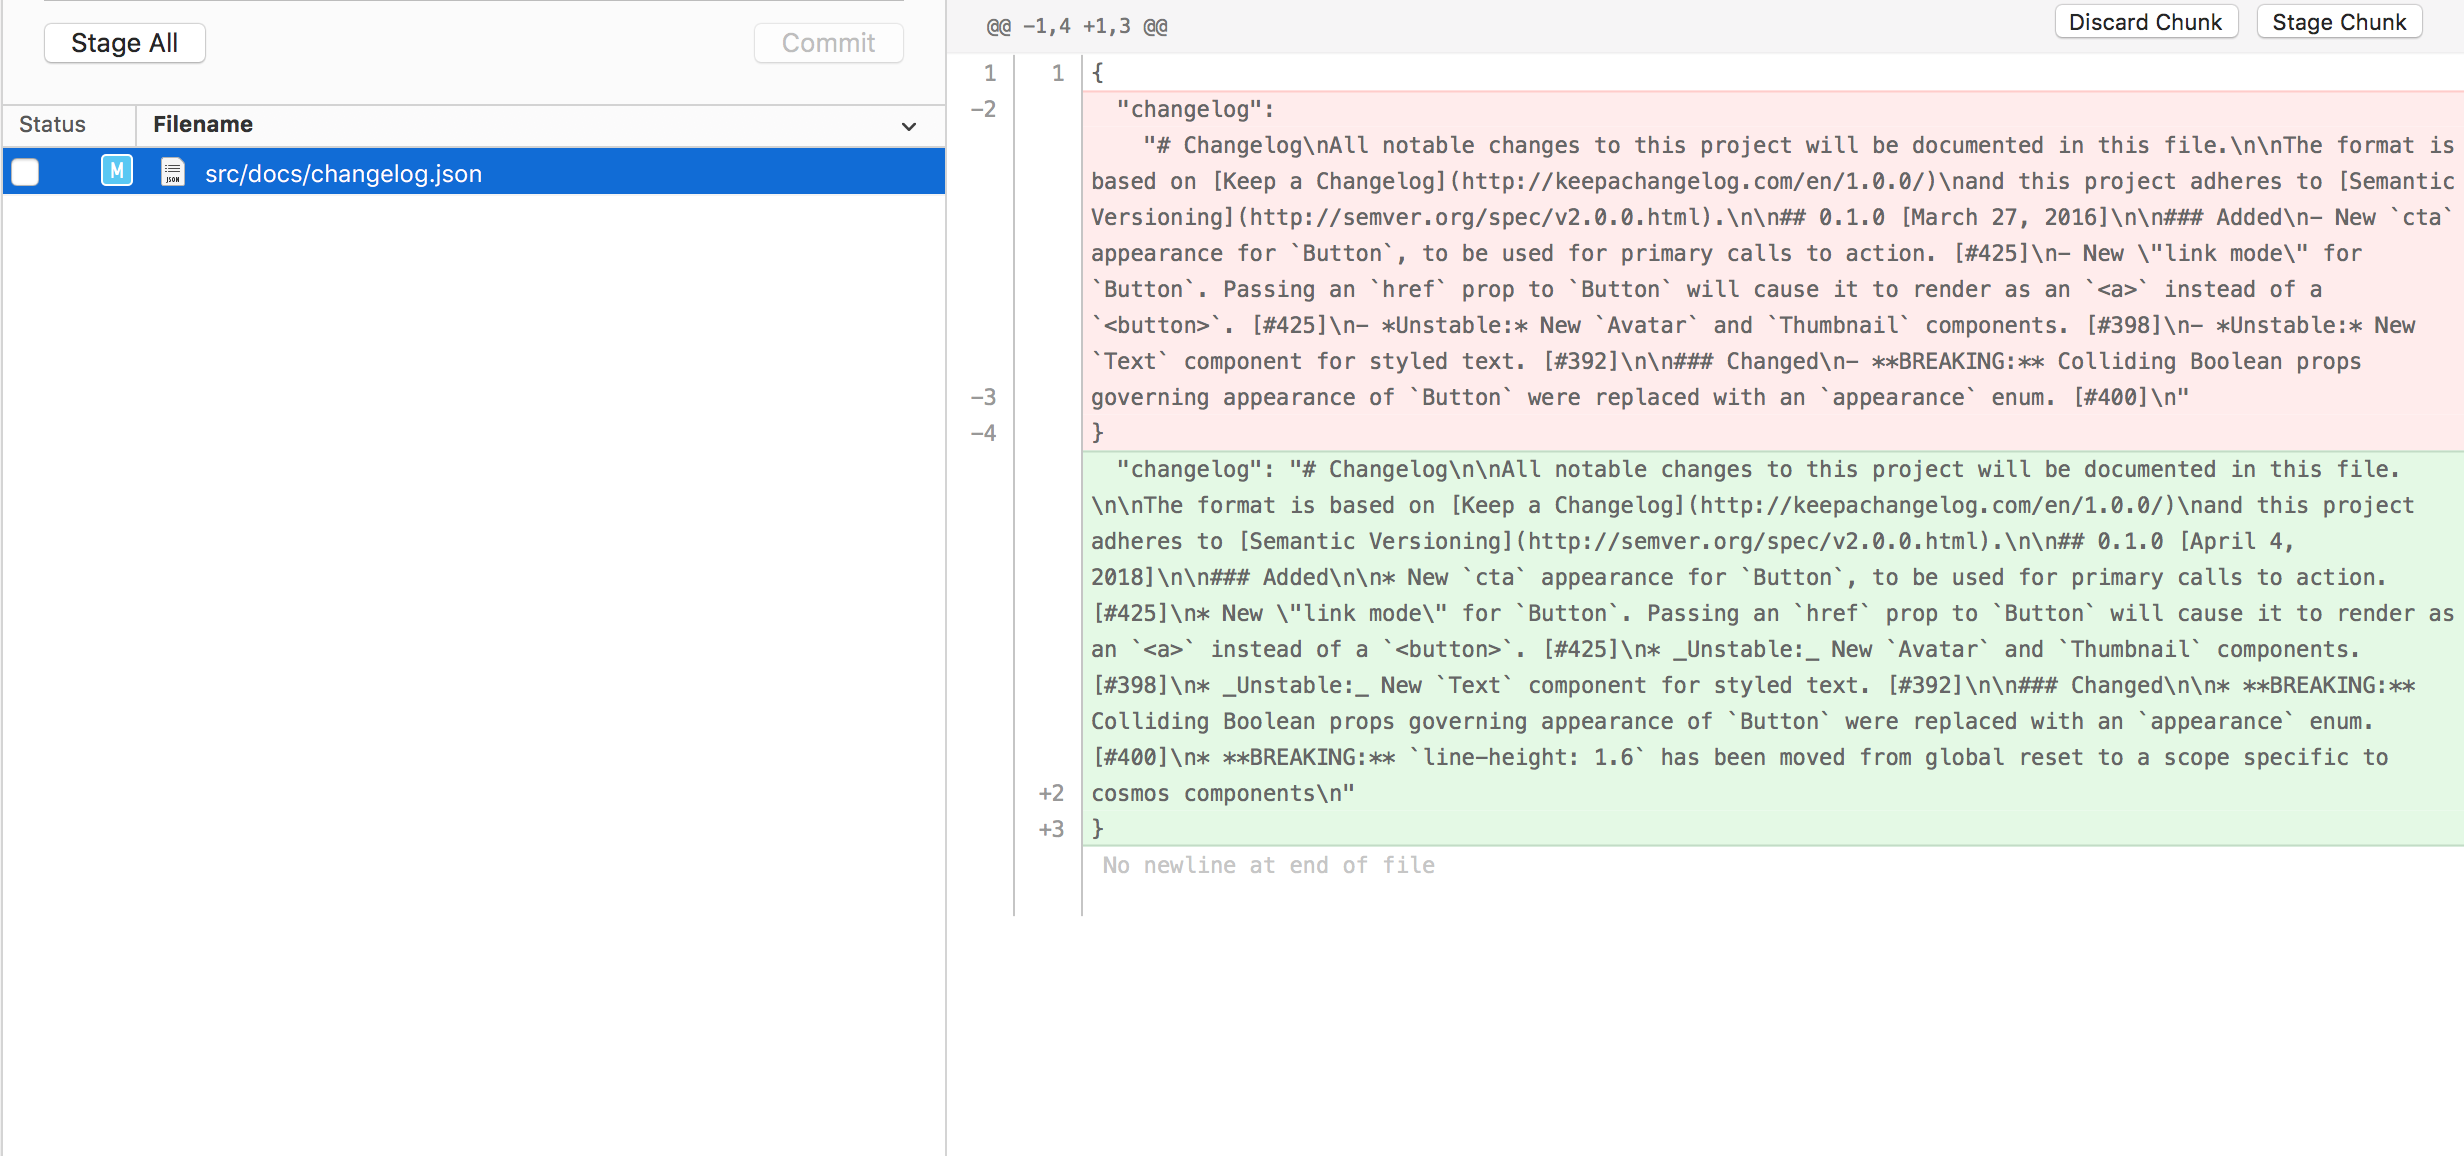Click the +2 marker in the right gutter
The image size is (2464, 1156).
pyautogui.click(x=1051, y=792)
